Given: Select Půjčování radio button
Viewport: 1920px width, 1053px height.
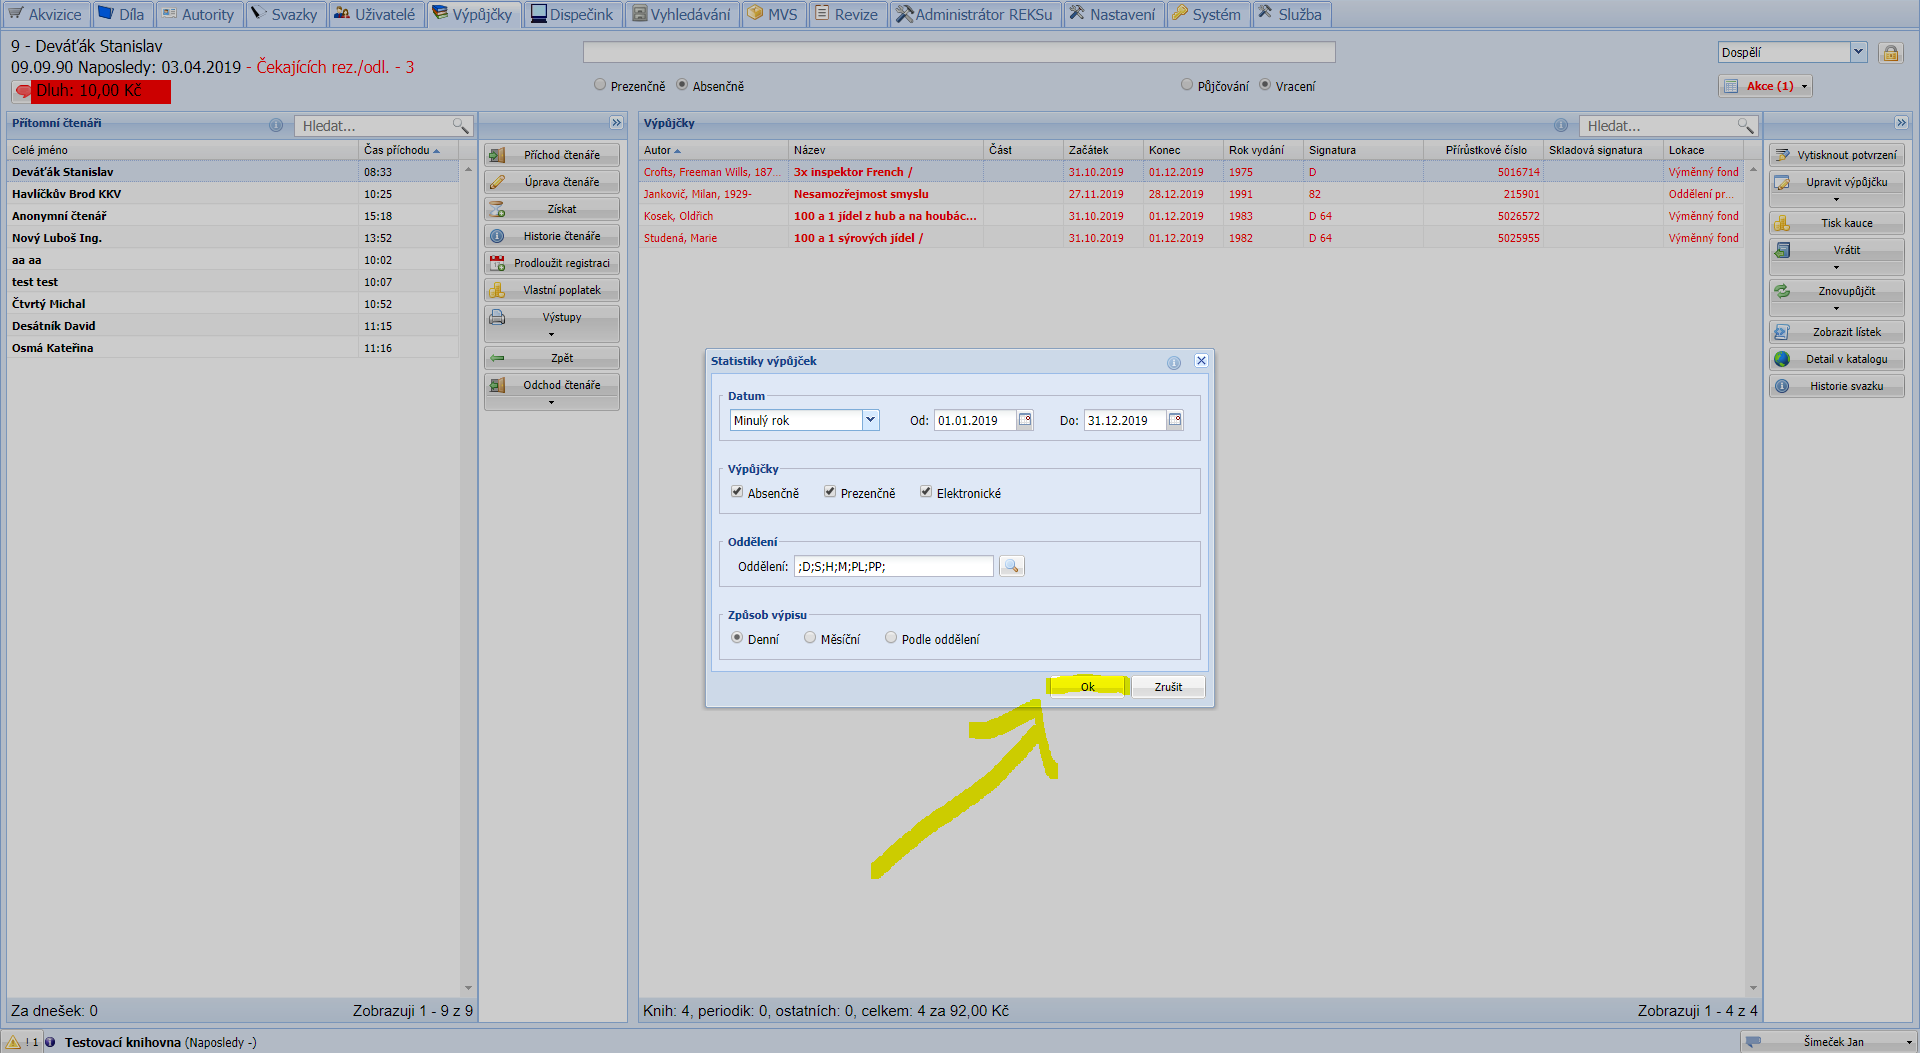Looking at the screenshot, I should [x=1187, y=85].
